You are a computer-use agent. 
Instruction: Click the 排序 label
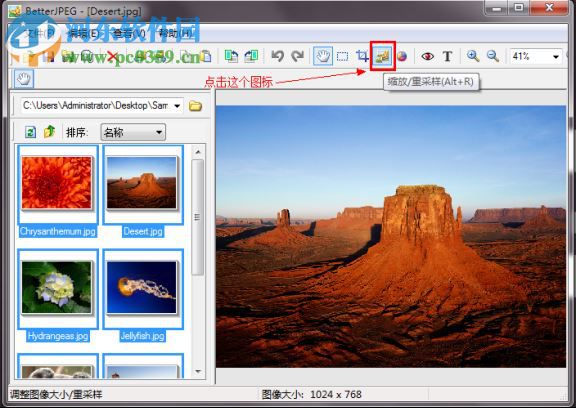[x=76, y=132]
